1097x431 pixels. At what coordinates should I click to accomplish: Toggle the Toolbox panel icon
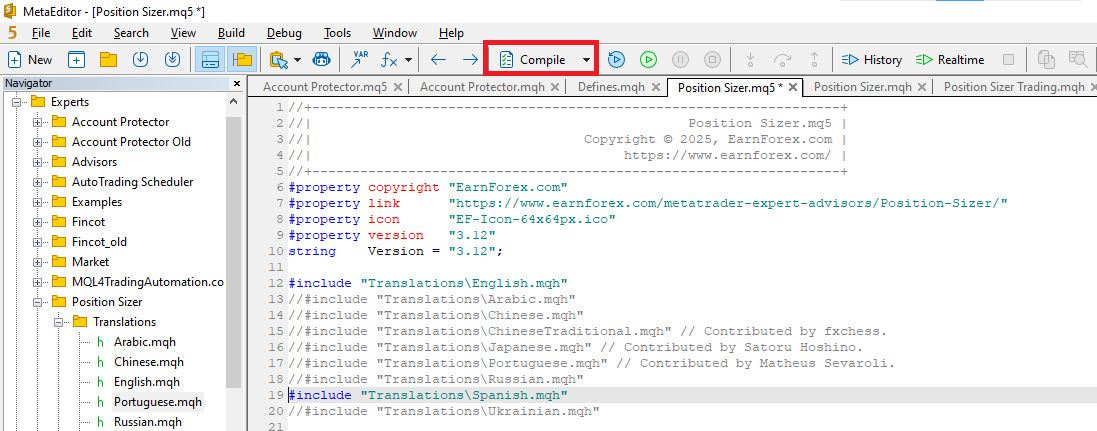click(209, 59)
